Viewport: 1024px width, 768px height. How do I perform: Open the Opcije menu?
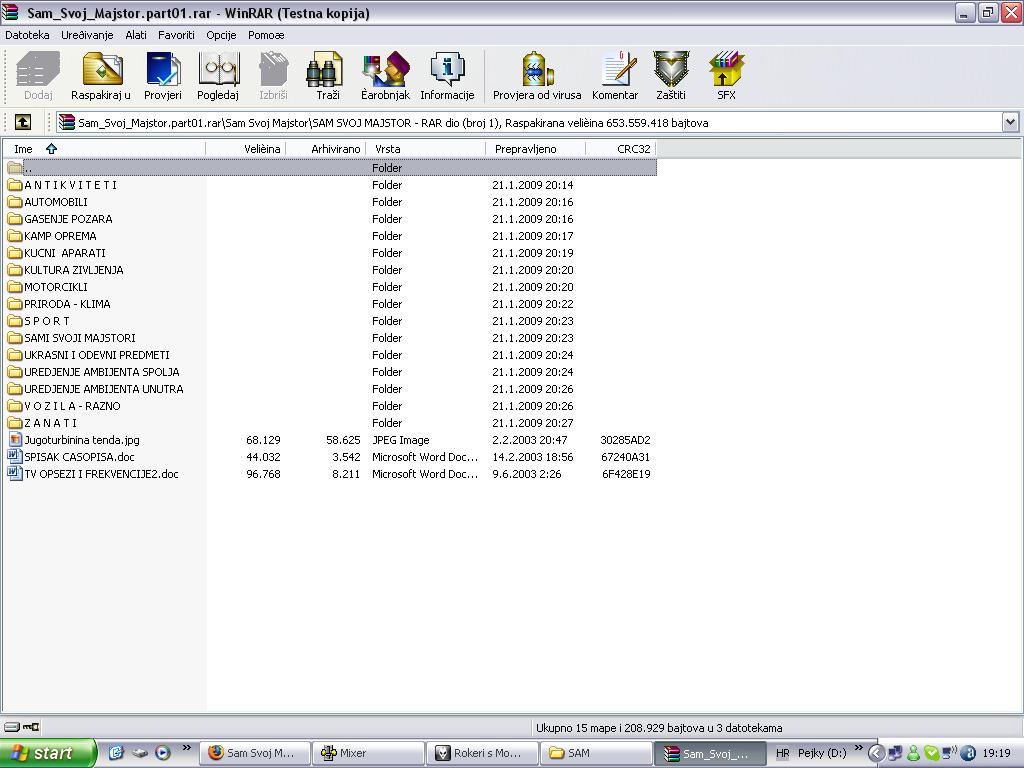pyautogui.click(x=221, y=35)
